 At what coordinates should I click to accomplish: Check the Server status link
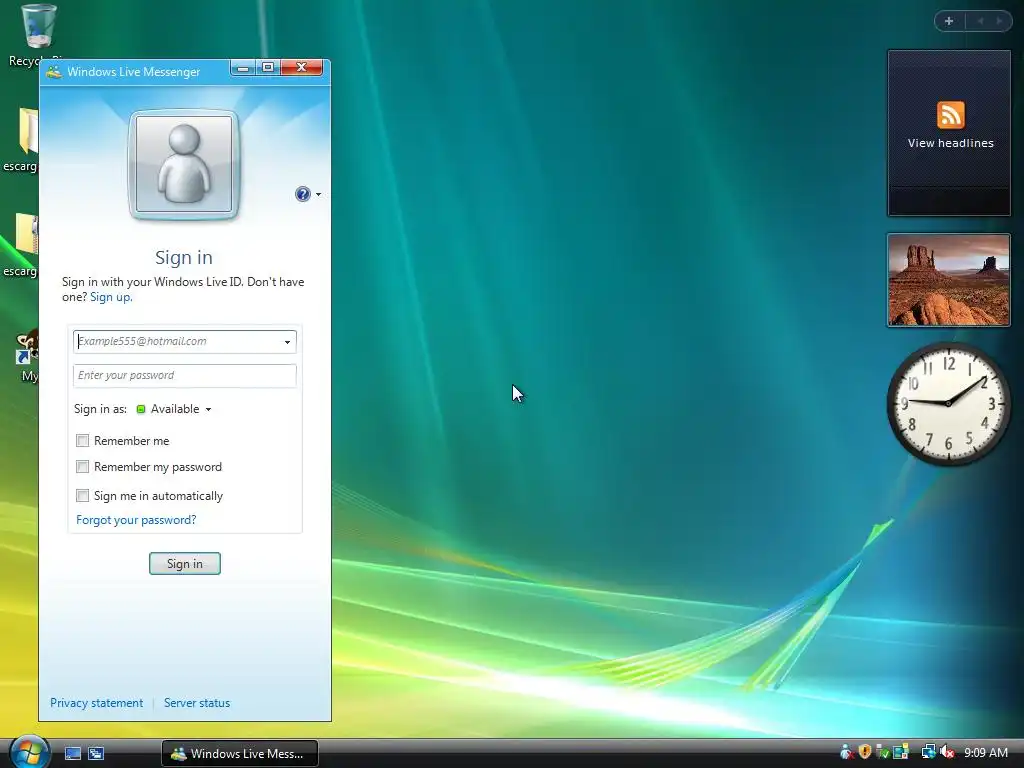click(197, 703)
